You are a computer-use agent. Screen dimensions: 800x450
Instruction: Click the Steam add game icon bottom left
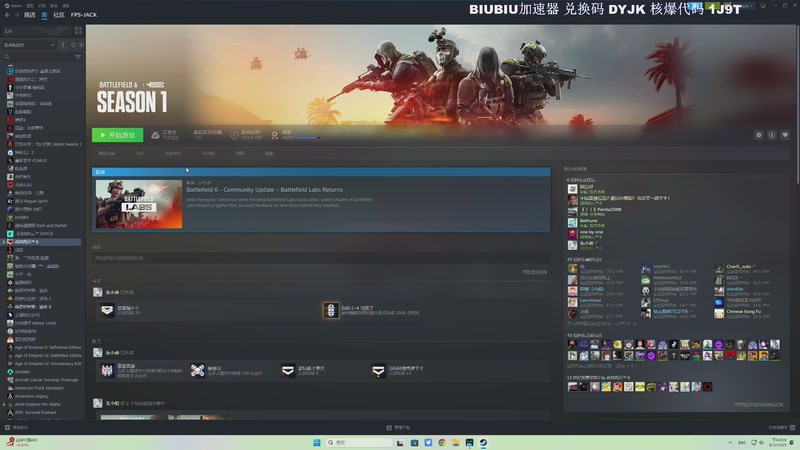coord(7,428)
